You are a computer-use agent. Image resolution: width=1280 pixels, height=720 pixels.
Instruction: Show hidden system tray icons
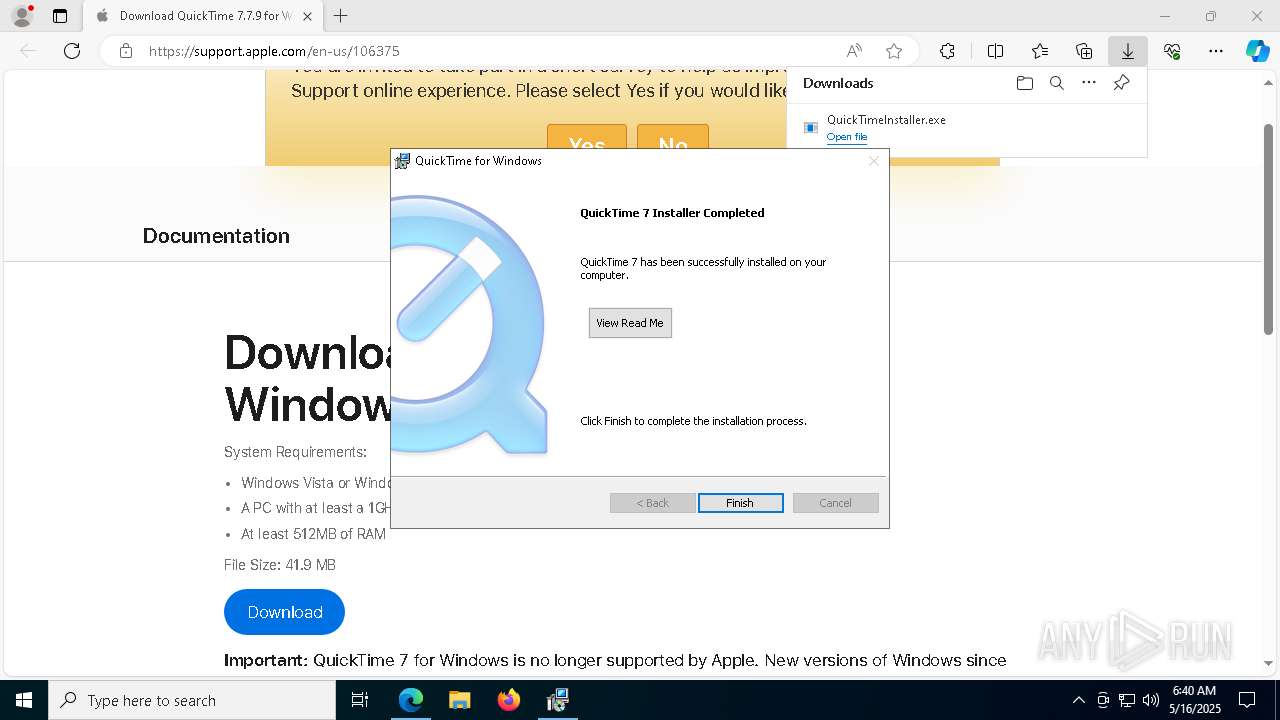[x=1078, y=700]
